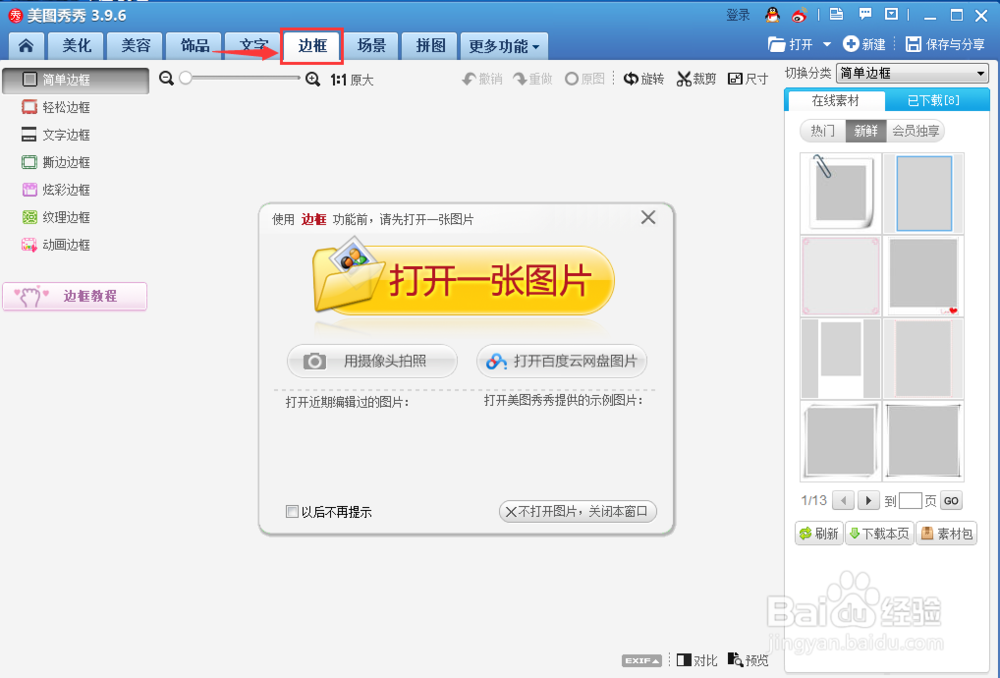Go to next material page arrow

point(868,501)
